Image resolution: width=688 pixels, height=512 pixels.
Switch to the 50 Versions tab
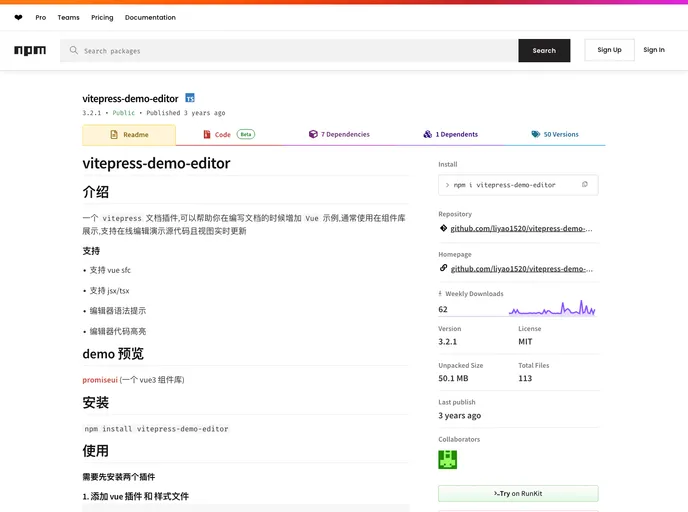555,134
